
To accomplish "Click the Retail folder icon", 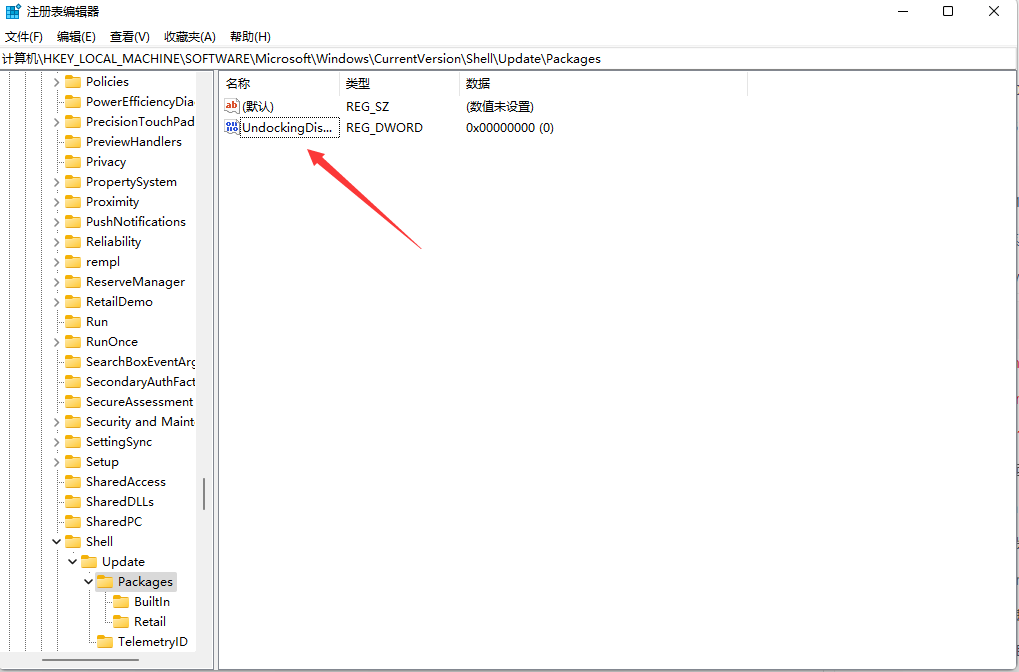I will (121, 621).
